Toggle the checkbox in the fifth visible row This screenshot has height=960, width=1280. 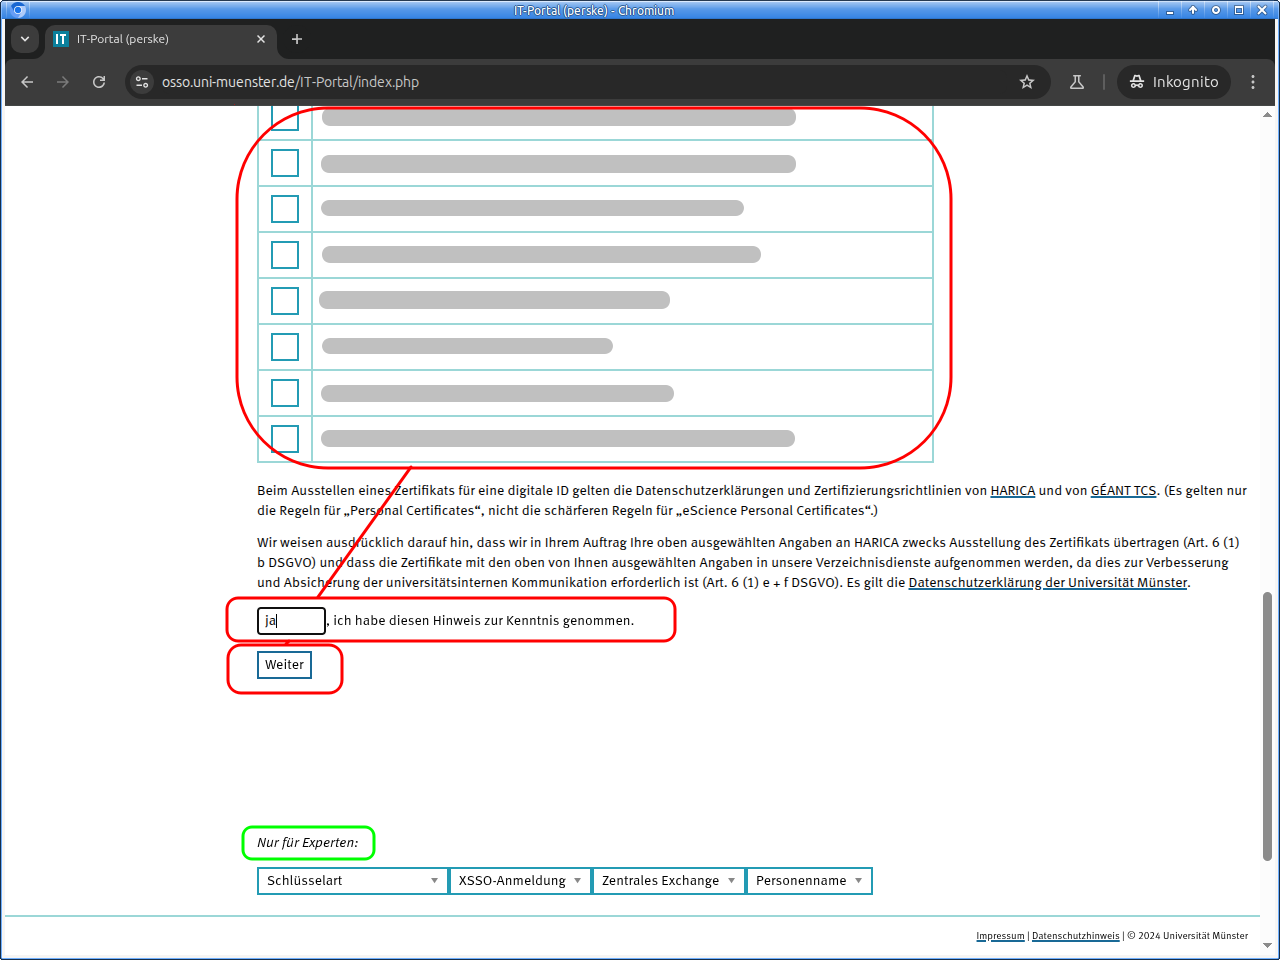[285, 301]
